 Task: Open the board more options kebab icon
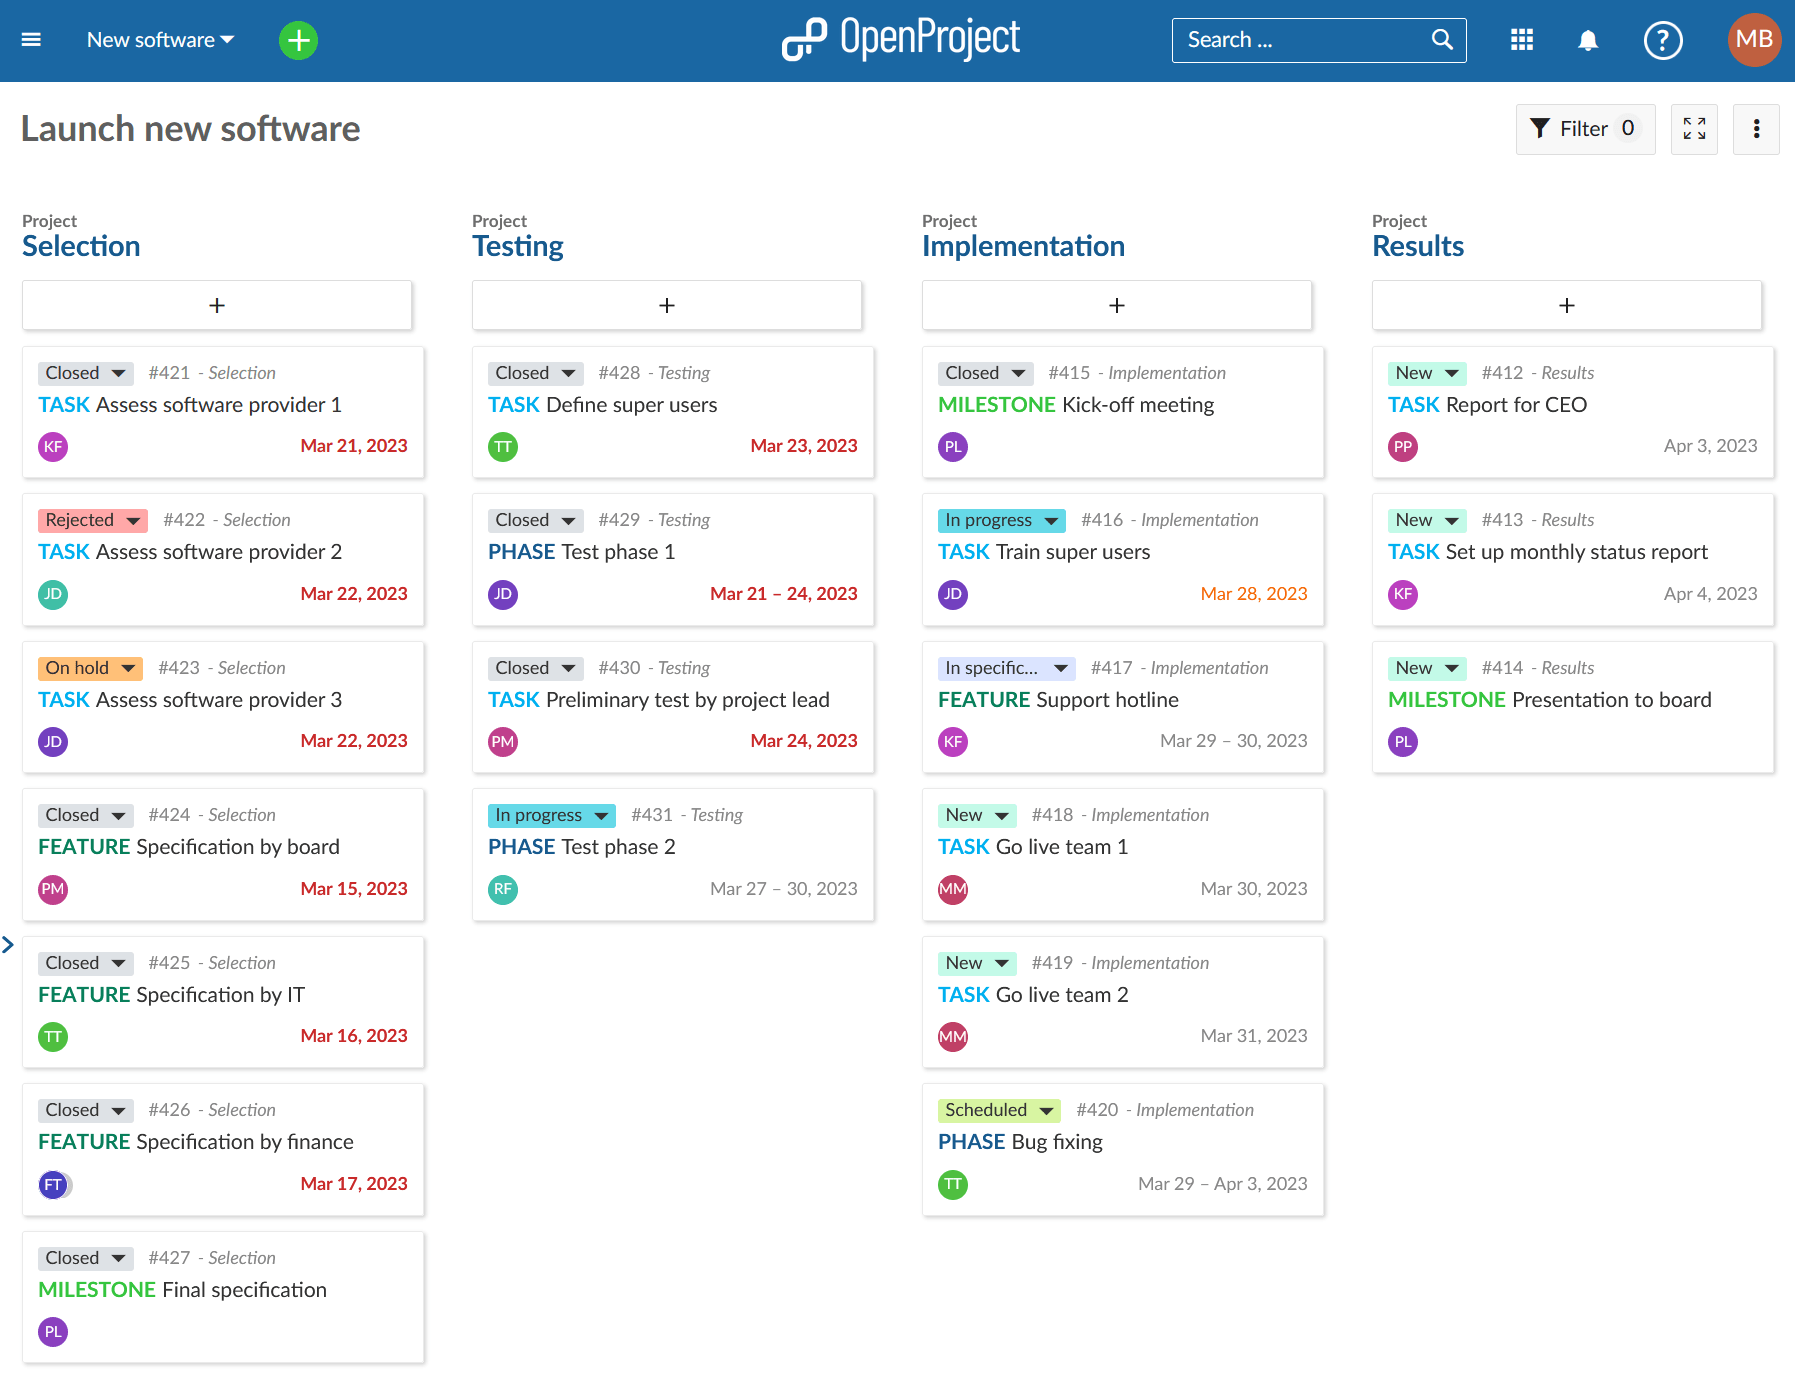[1755, 129]
